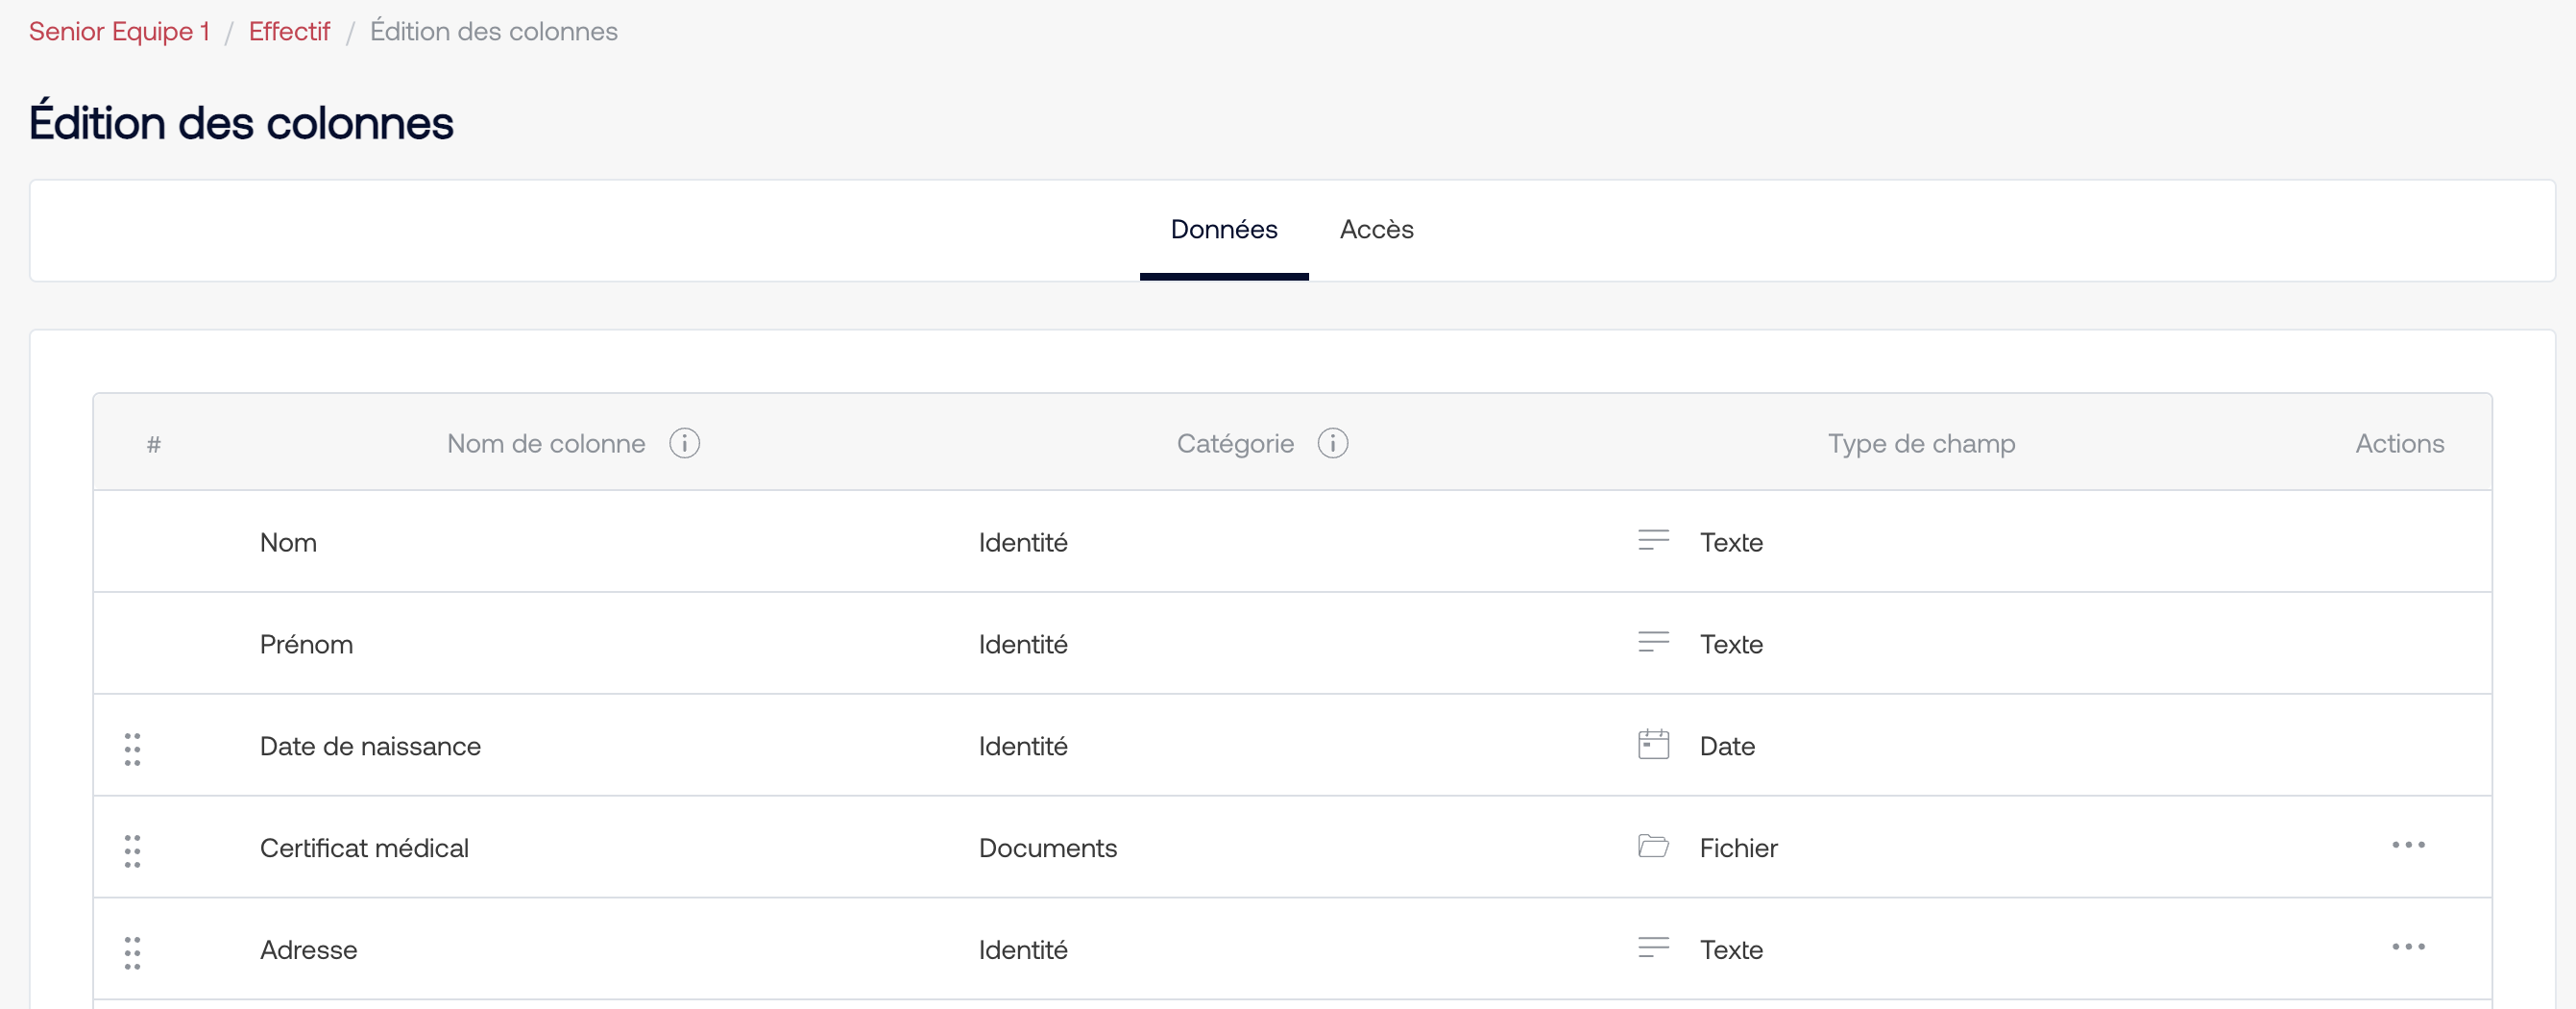Click the Certificat médical column name
The height and width of the screenshot is (1009, 2576).
pos(364,848)
